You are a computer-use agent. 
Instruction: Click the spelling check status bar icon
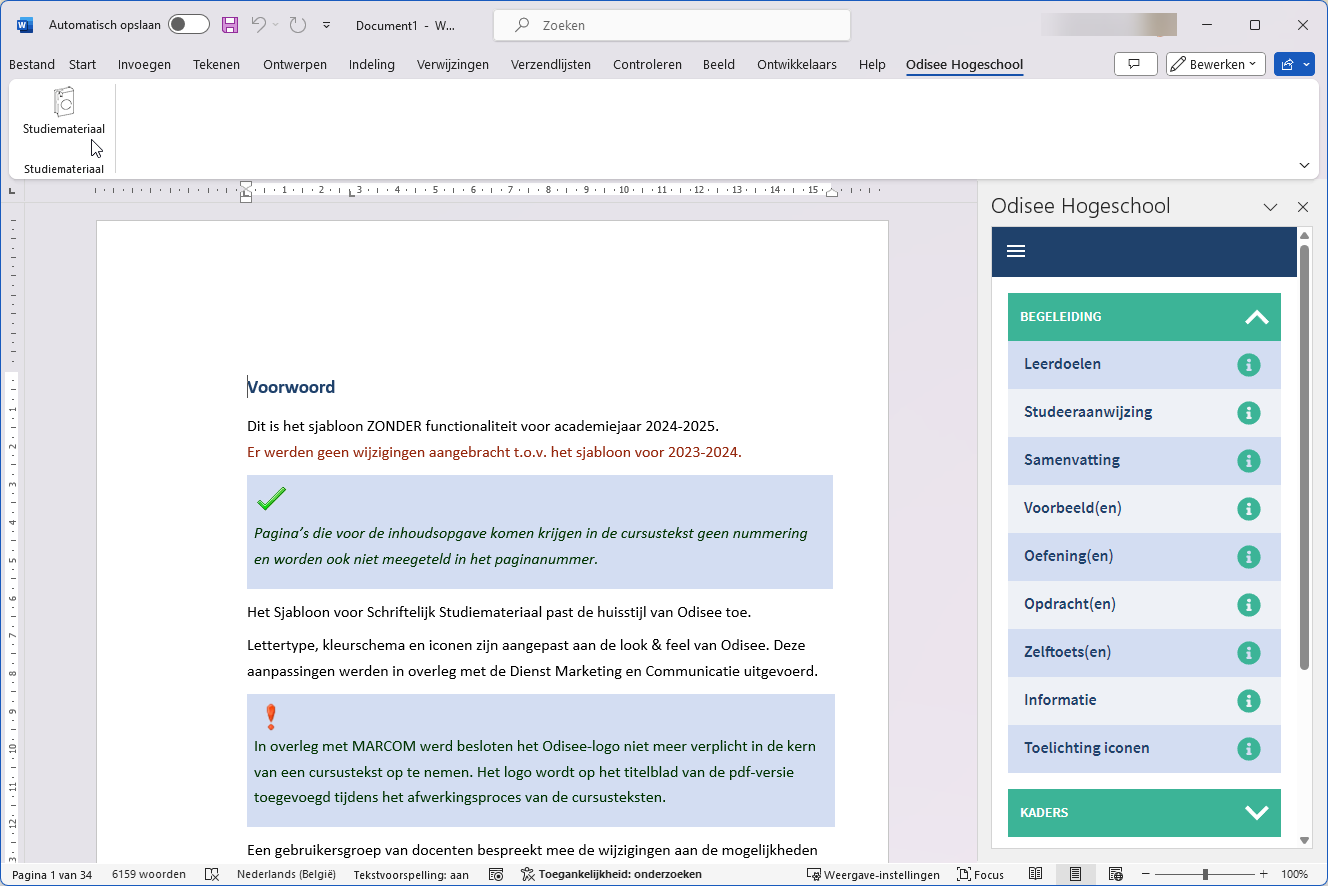[x=212, y=874]
